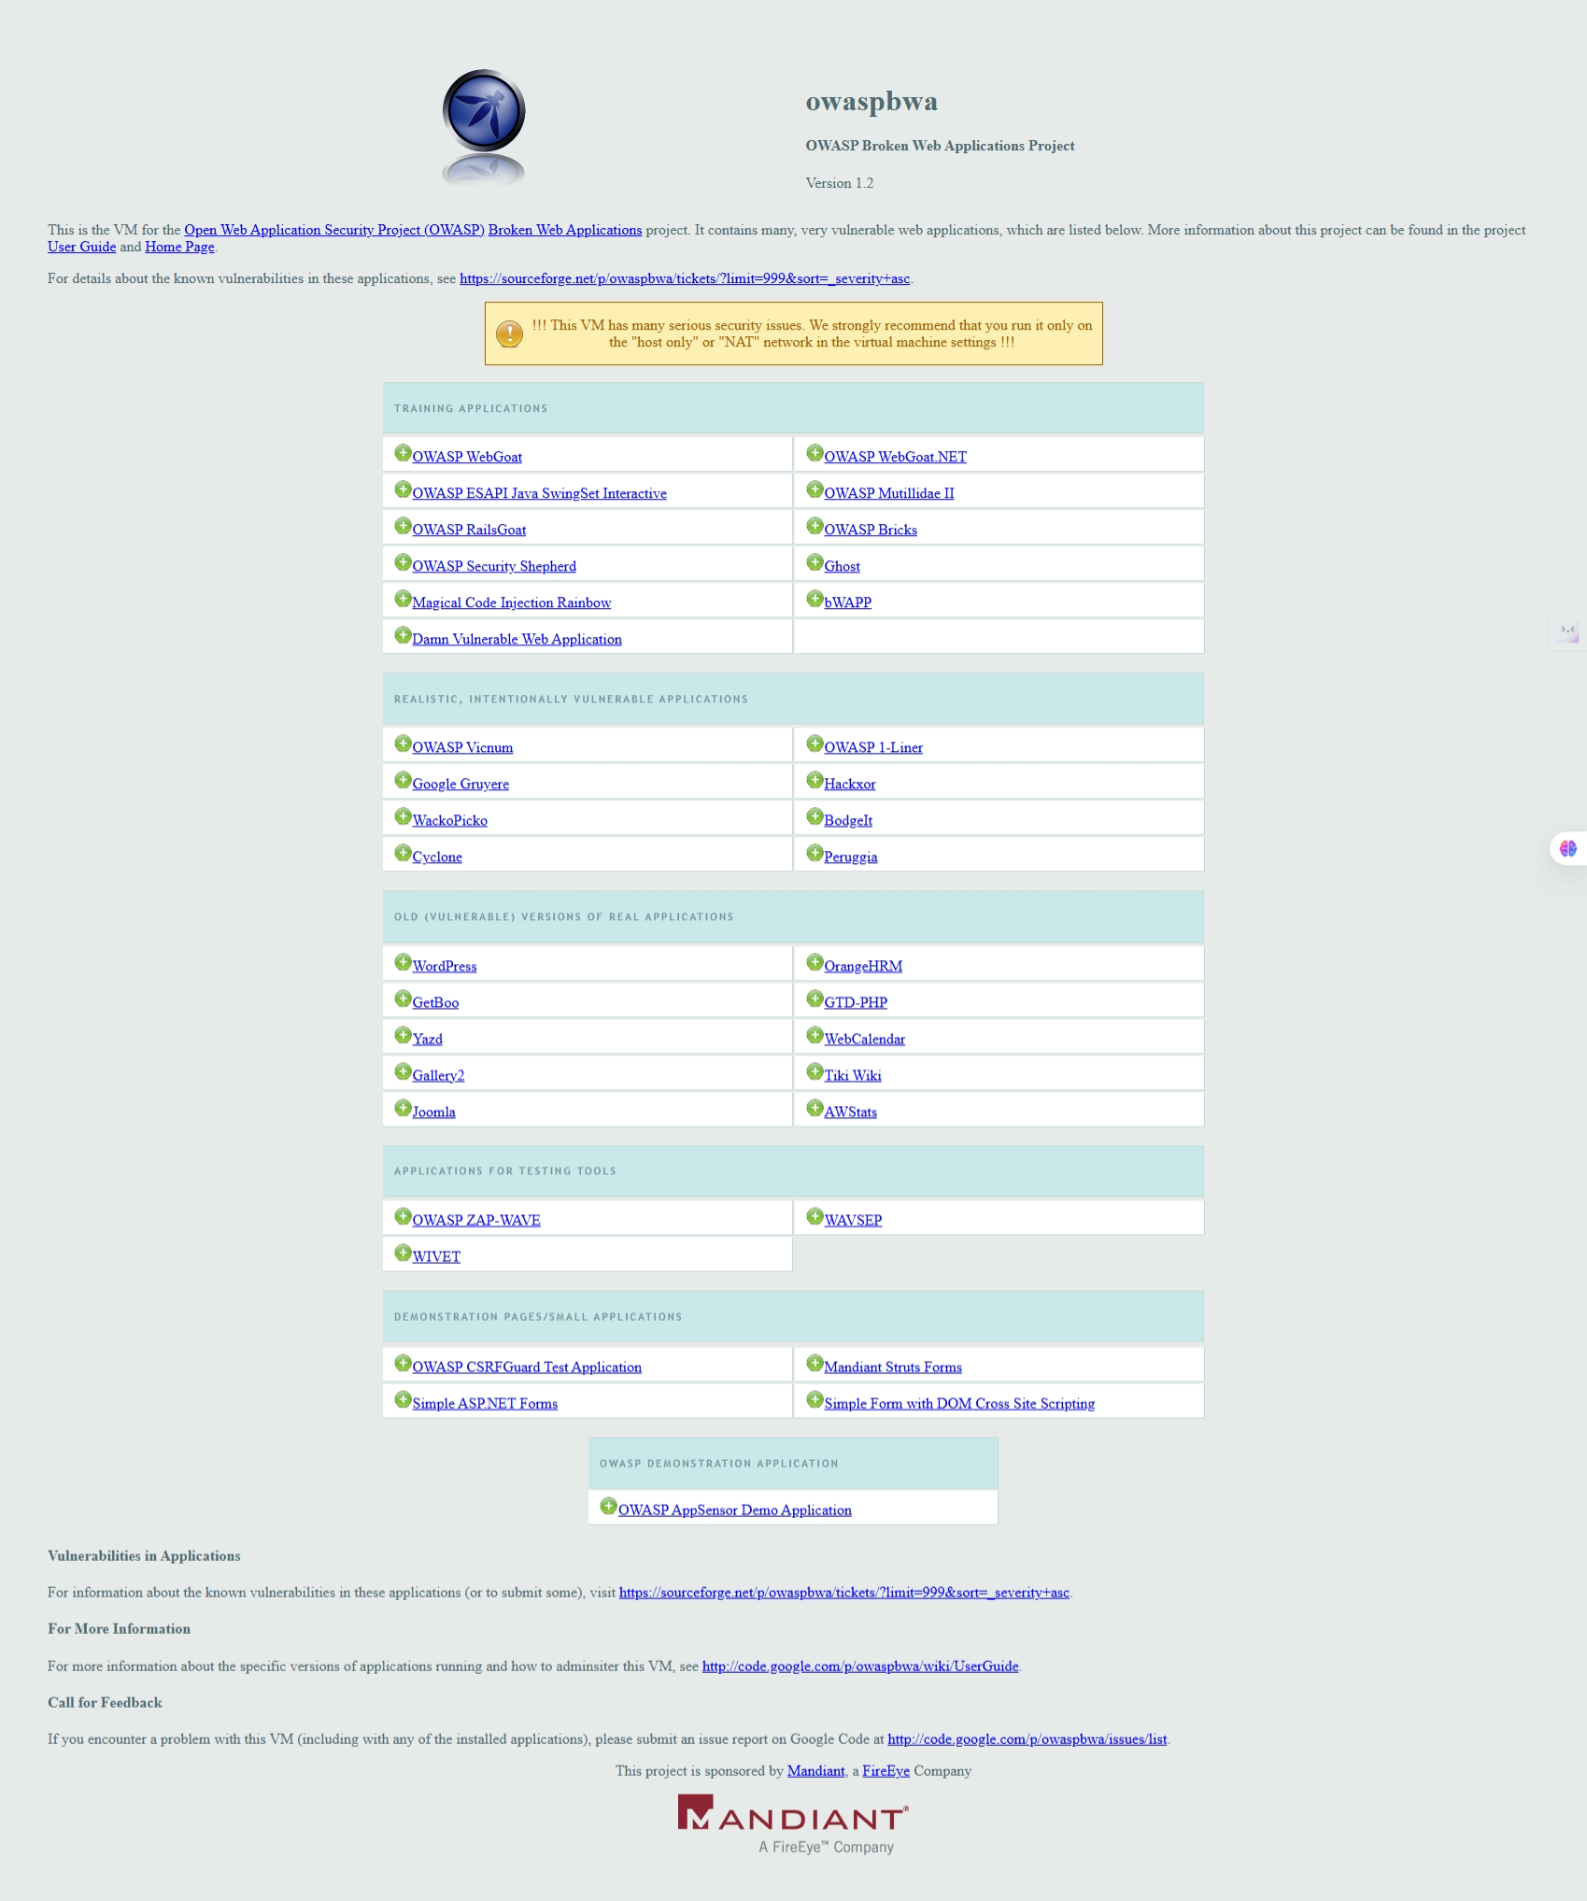Follow the User Guide link in intro
The image size is (1587, 1901).
[x=82, y=247]
